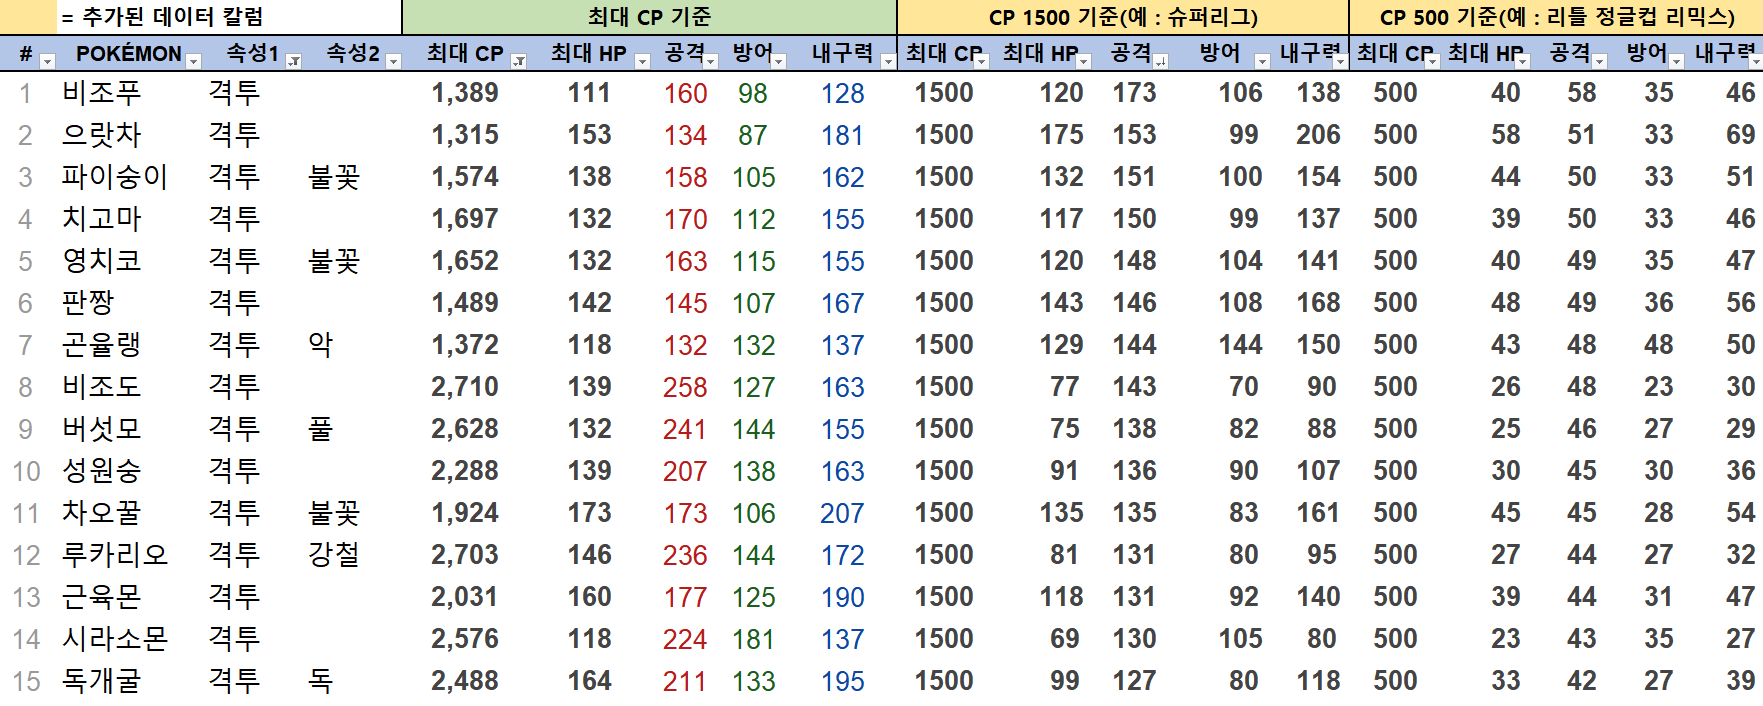Open the 공격 filter under CP 500 기준

(x=1599, y=62)
